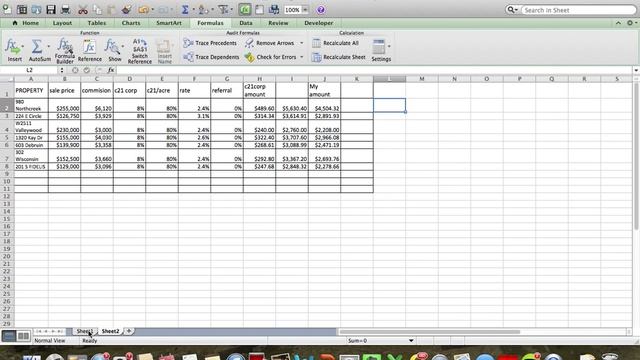Select the Sheet1 tab

(85, 331)
